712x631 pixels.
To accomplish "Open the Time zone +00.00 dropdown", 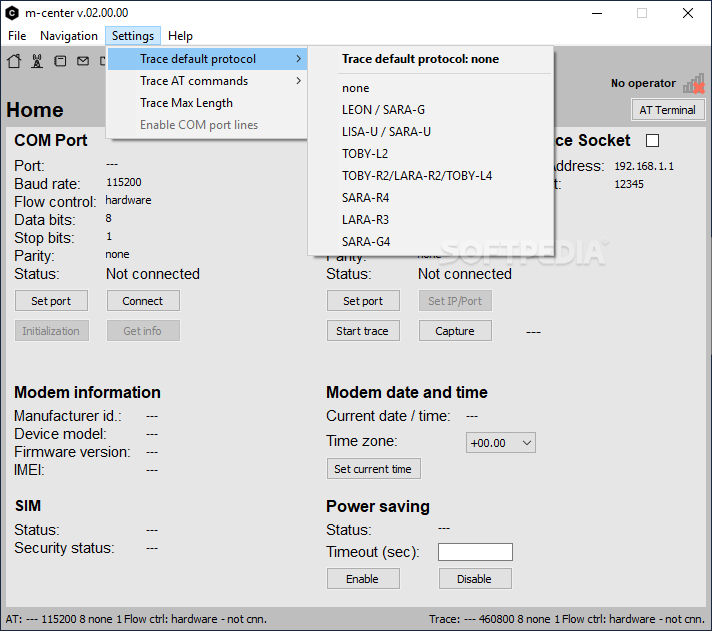I will click(x=500, y=443).
